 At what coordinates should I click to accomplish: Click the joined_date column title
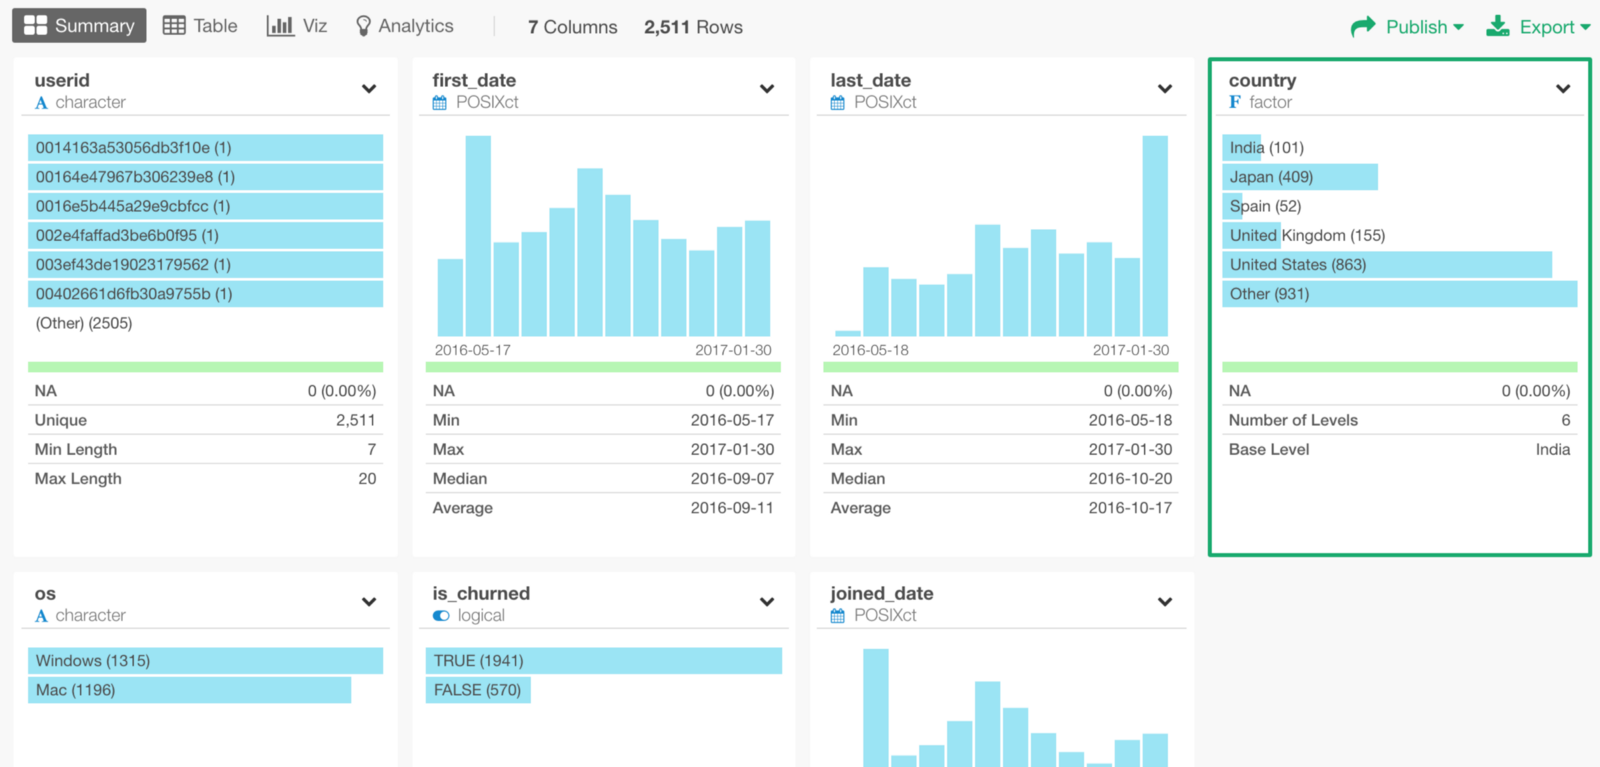tap(881, 593)
